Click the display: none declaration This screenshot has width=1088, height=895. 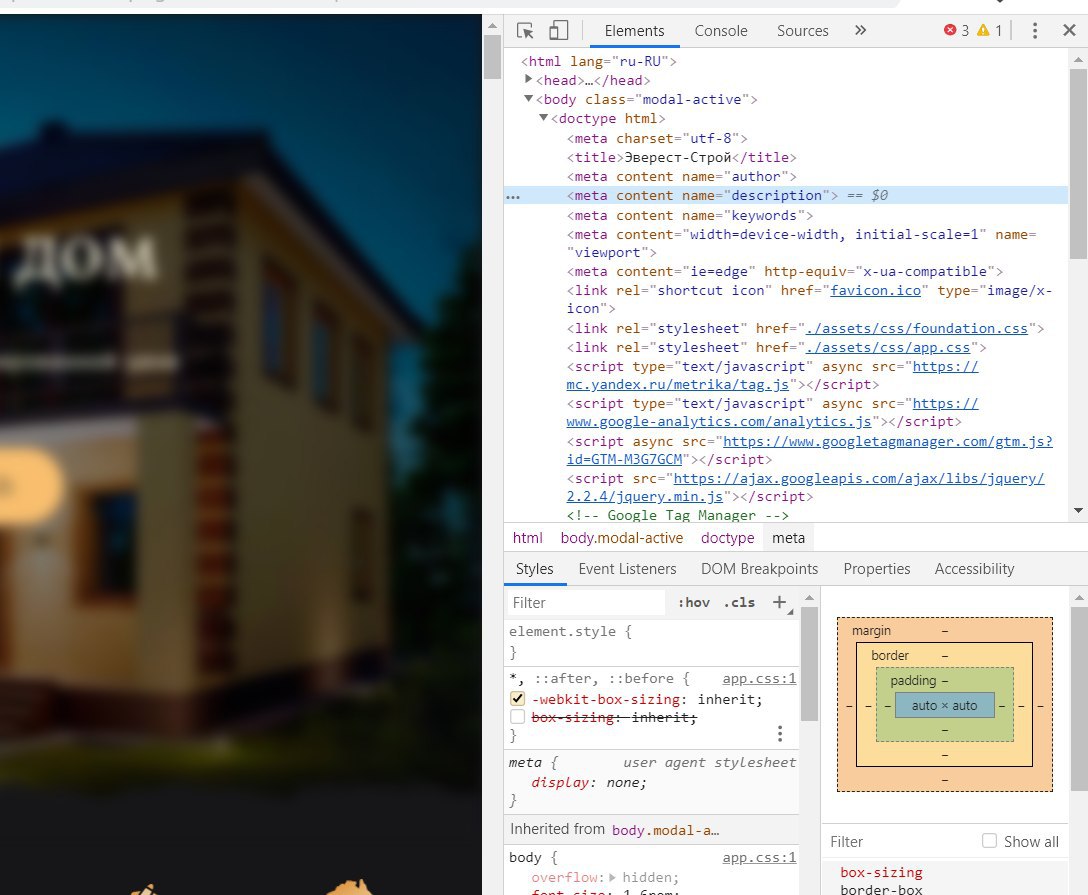coord(588,783)
